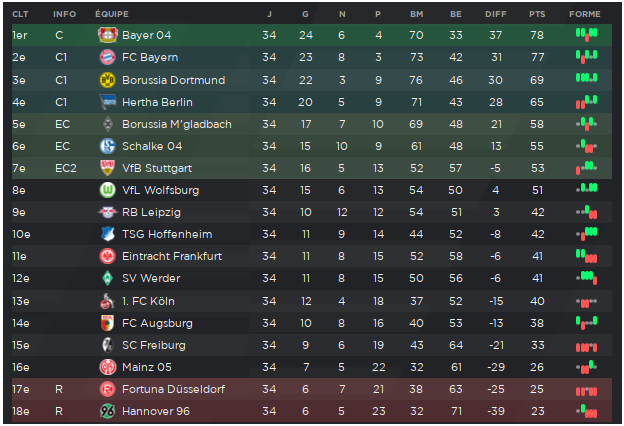Click the Borussia Dortmund BVB badge
This screenshot has height=426, width=624.
coord(107,80)
